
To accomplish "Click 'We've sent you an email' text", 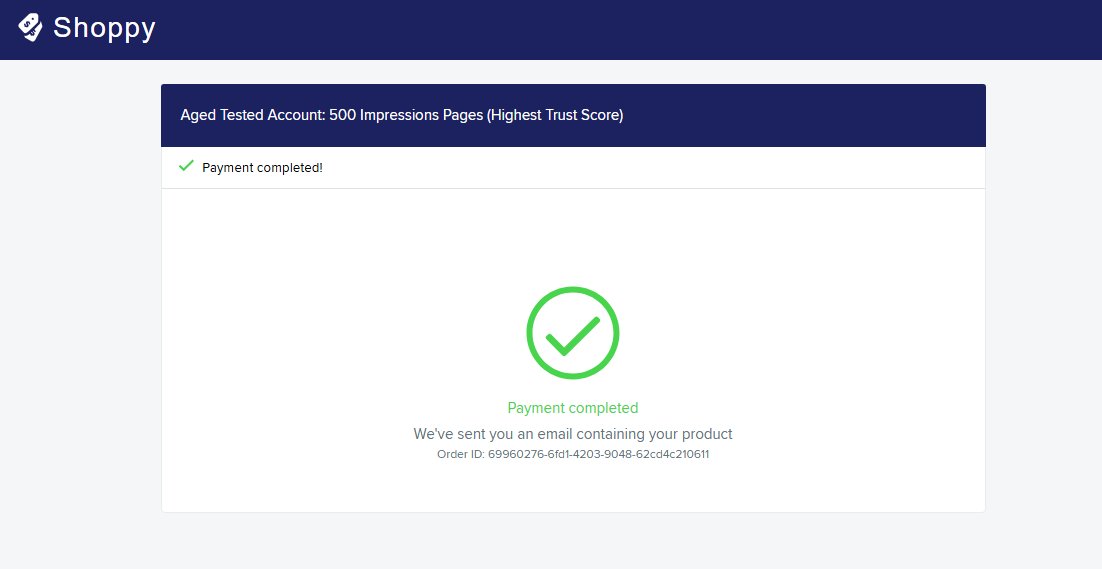I will 573,434.
